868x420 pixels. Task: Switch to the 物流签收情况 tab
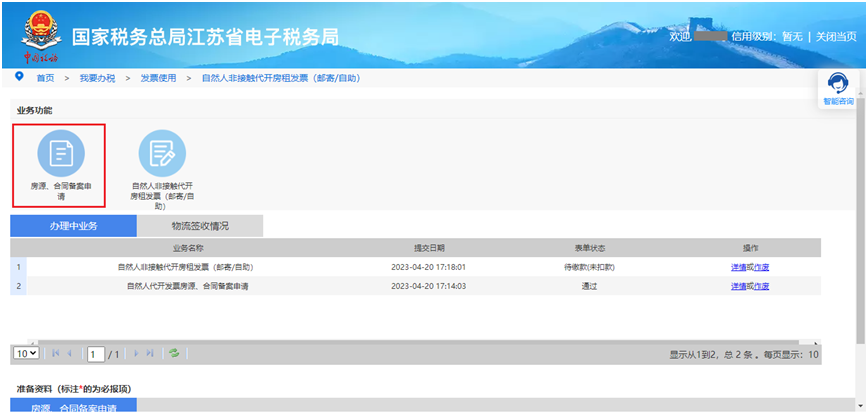200,226
